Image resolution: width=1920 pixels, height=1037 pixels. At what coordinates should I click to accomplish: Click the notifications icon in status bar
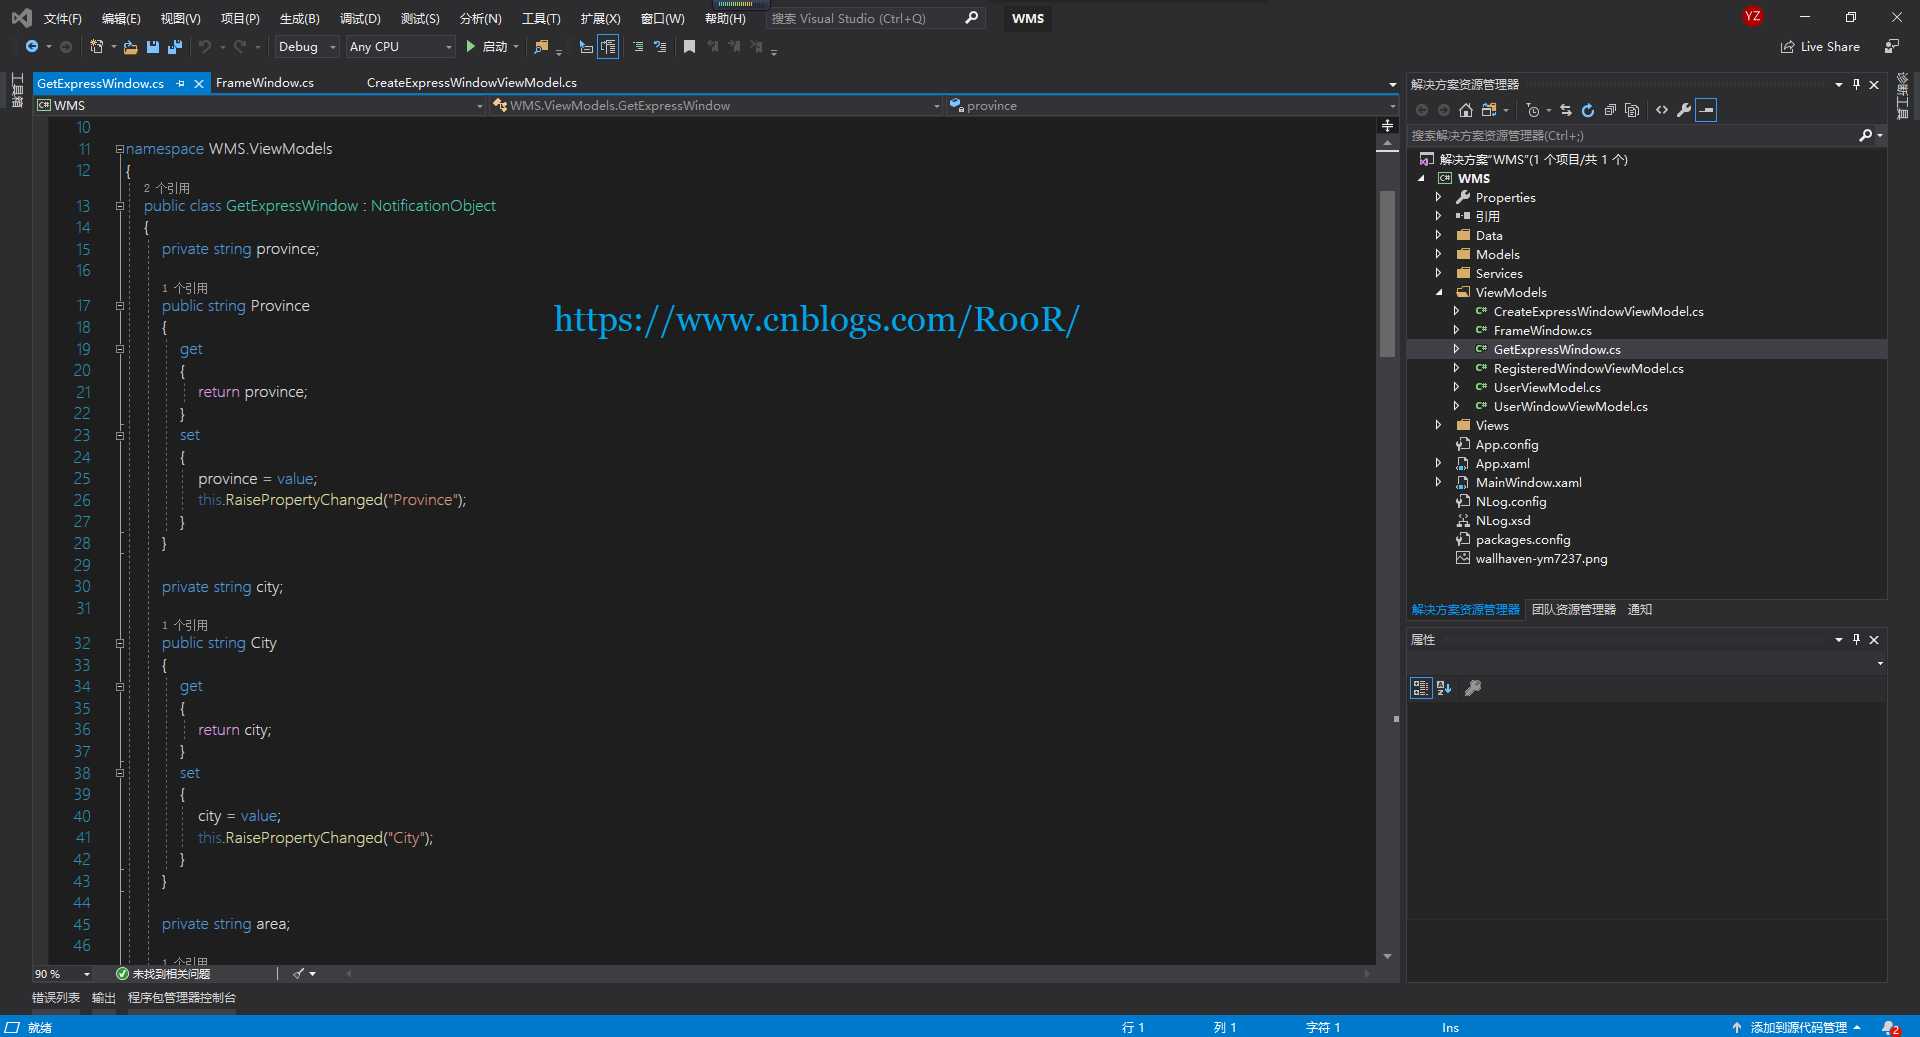(x=1891, y=1028)
